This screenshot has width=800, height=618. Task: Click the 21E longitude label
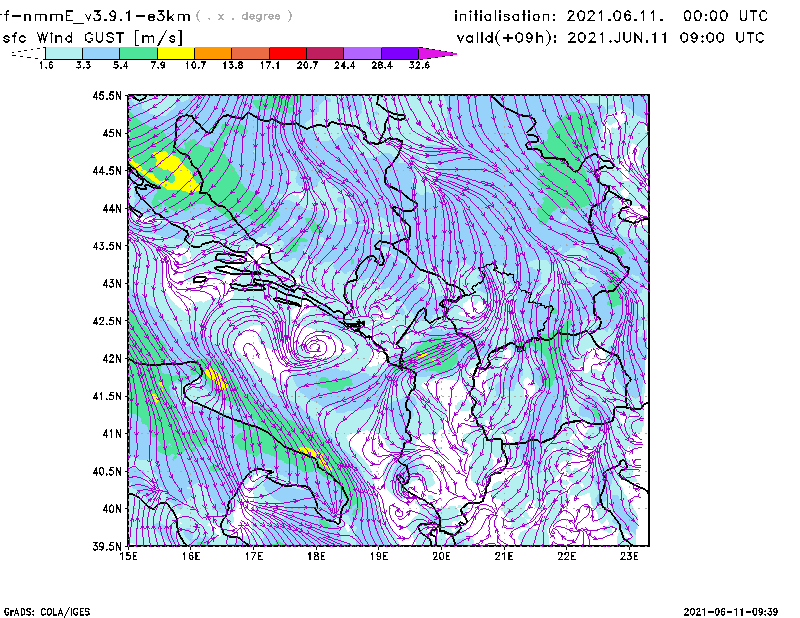point(504,556)
